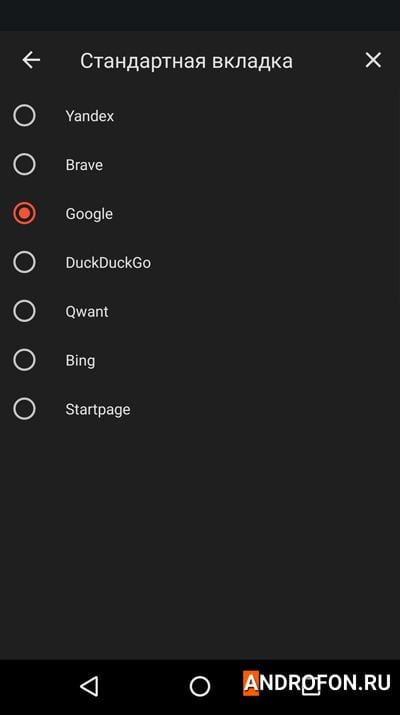The height and width of the screenshot is (715, 400).
Task: Tap the Startpage option label
Action: (x=98, y=409)
